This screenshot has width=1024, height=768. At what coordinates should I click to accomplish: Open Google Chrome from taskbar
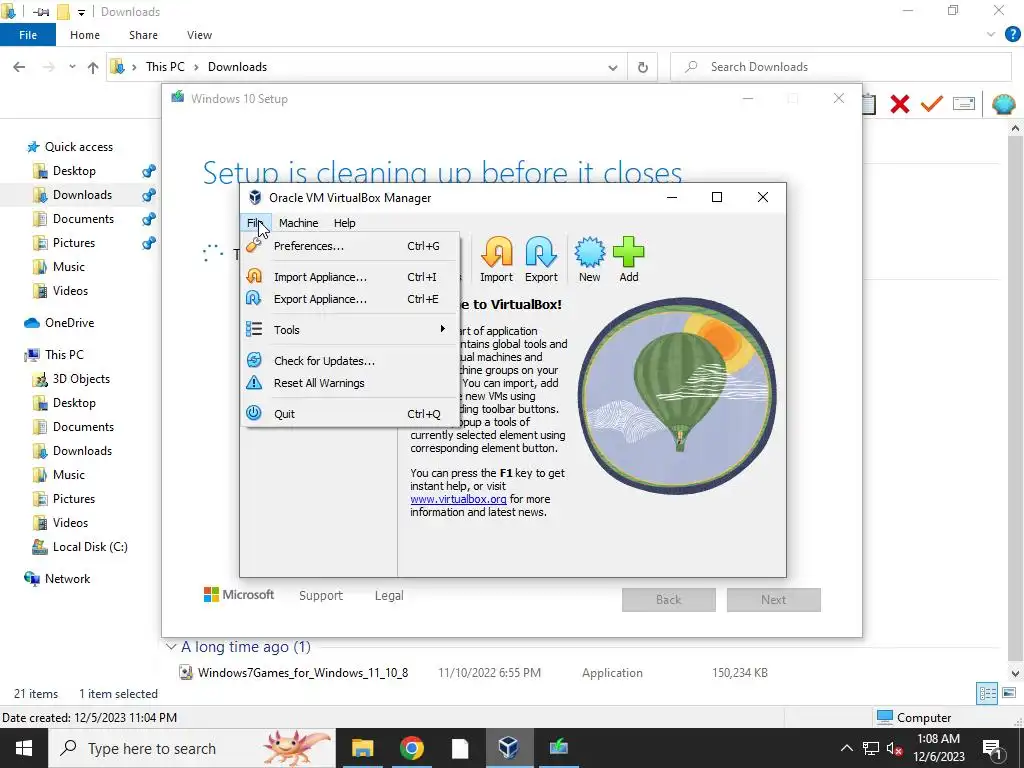pos(411,748)
